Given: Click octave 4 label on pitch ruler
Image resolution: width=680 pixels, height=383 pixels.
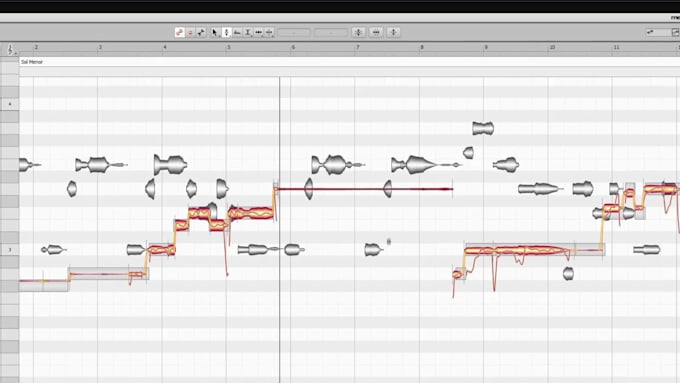Looking at the screenshot, I should click(x=10, y=104).
